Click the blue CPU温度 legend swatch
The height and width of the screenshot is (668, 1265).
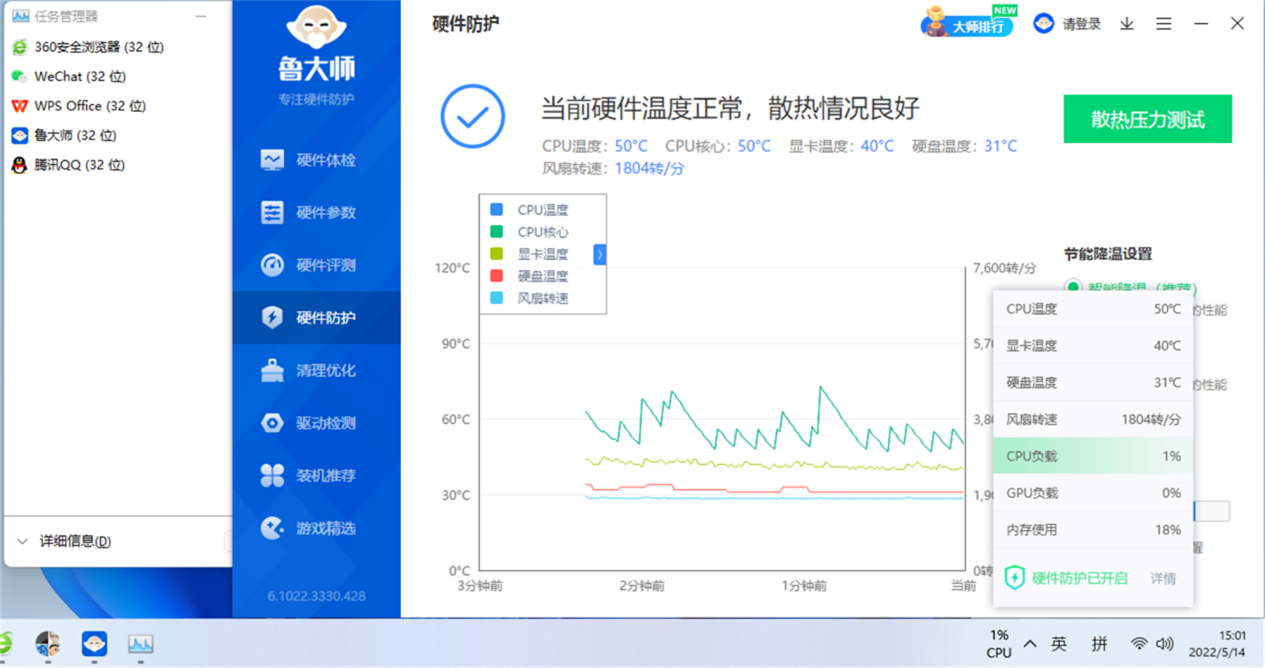tap(496, 210)
